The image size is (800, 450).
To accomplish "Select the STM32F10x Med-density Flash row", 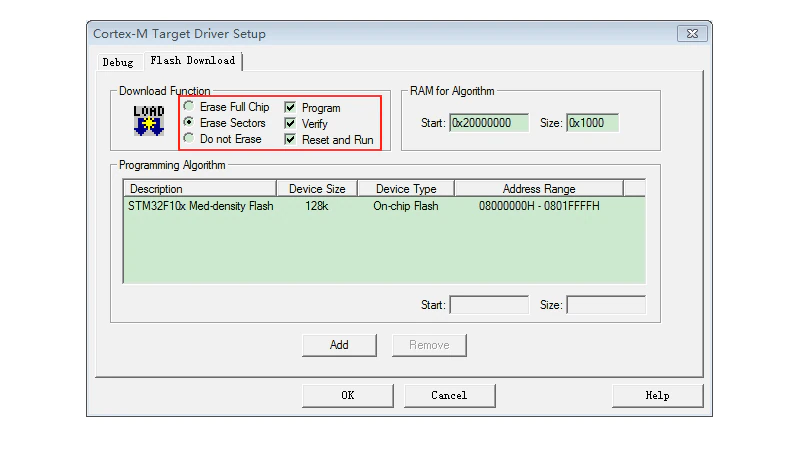I will coord(384,206).
